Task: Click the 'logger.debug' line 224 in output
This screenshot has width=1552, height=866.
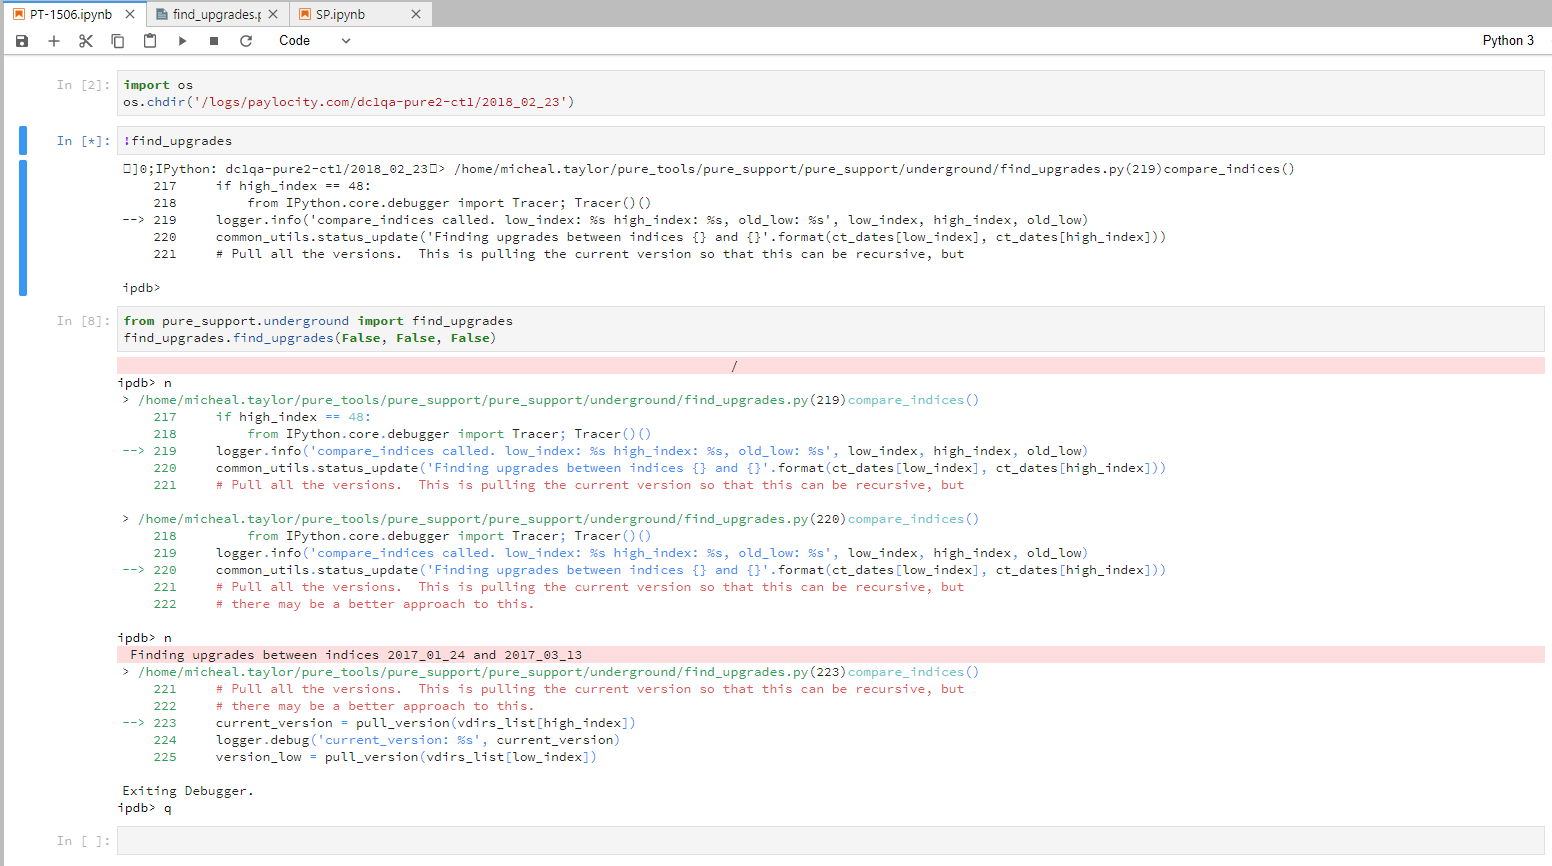Action: click(x=417, y=740)
